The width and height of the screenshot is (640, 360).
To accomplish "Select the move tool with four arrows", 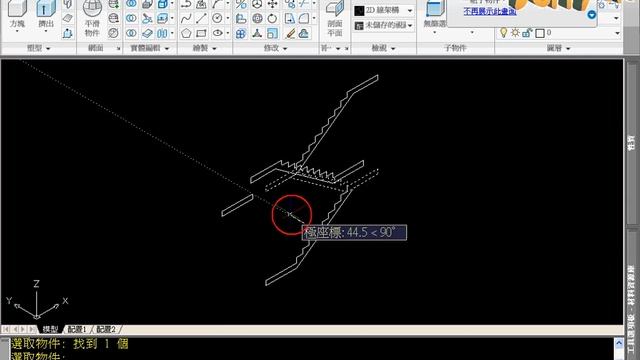I will coord(272,4).
